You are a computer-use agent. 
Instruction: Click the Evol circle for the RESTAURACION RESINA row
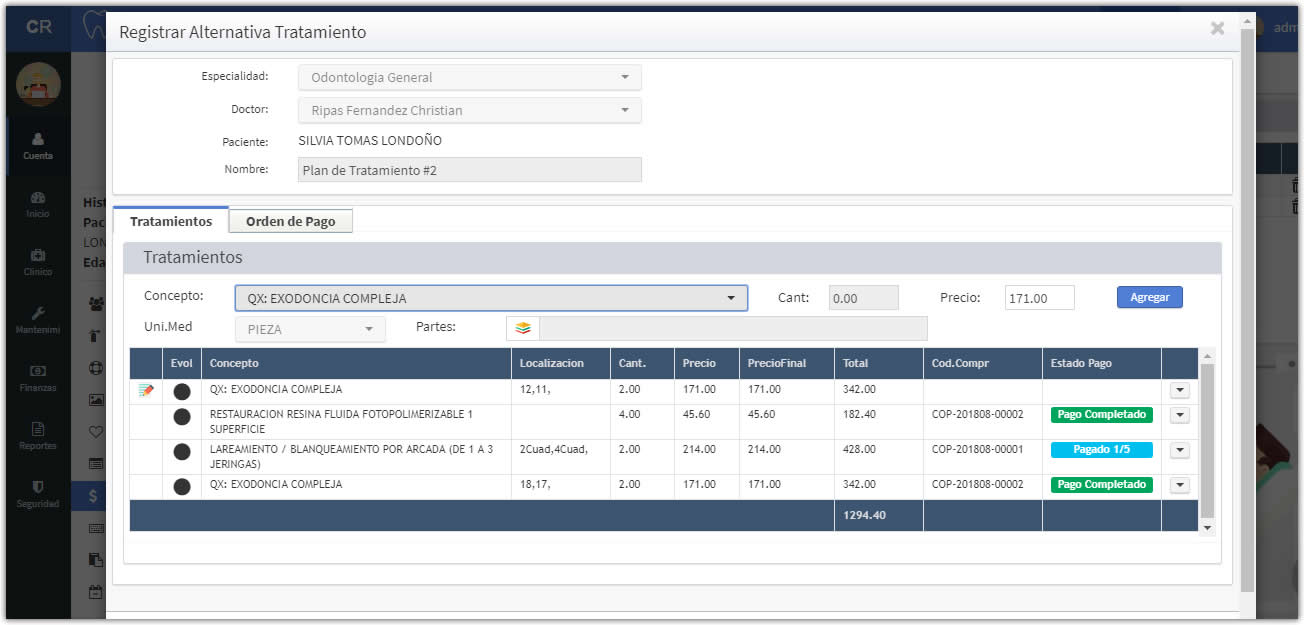(x=181, y=417)
